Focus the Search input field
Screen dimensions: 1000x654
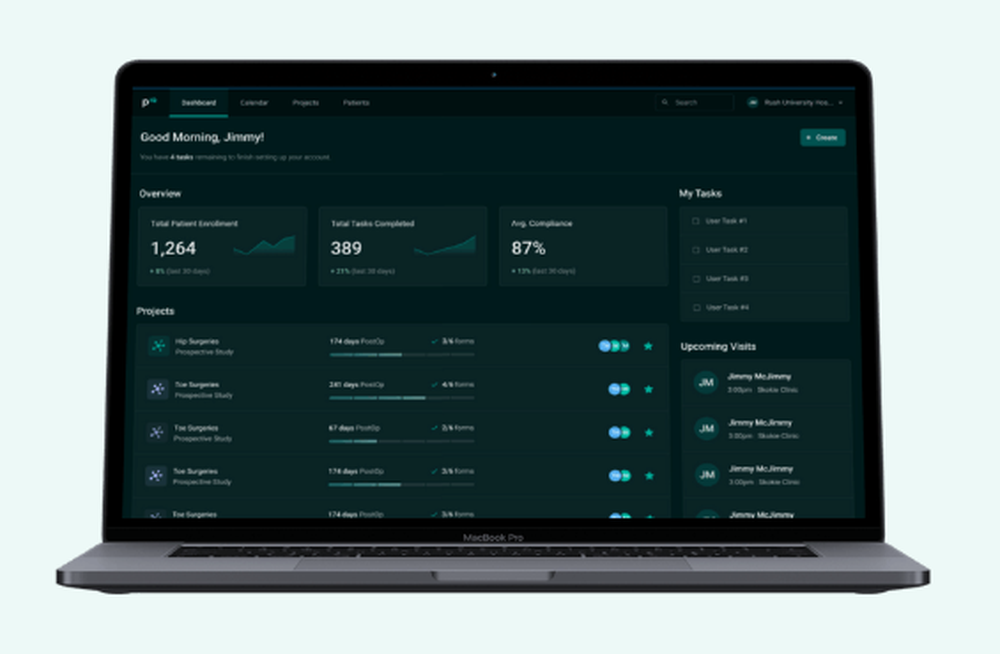coord(695,102)
